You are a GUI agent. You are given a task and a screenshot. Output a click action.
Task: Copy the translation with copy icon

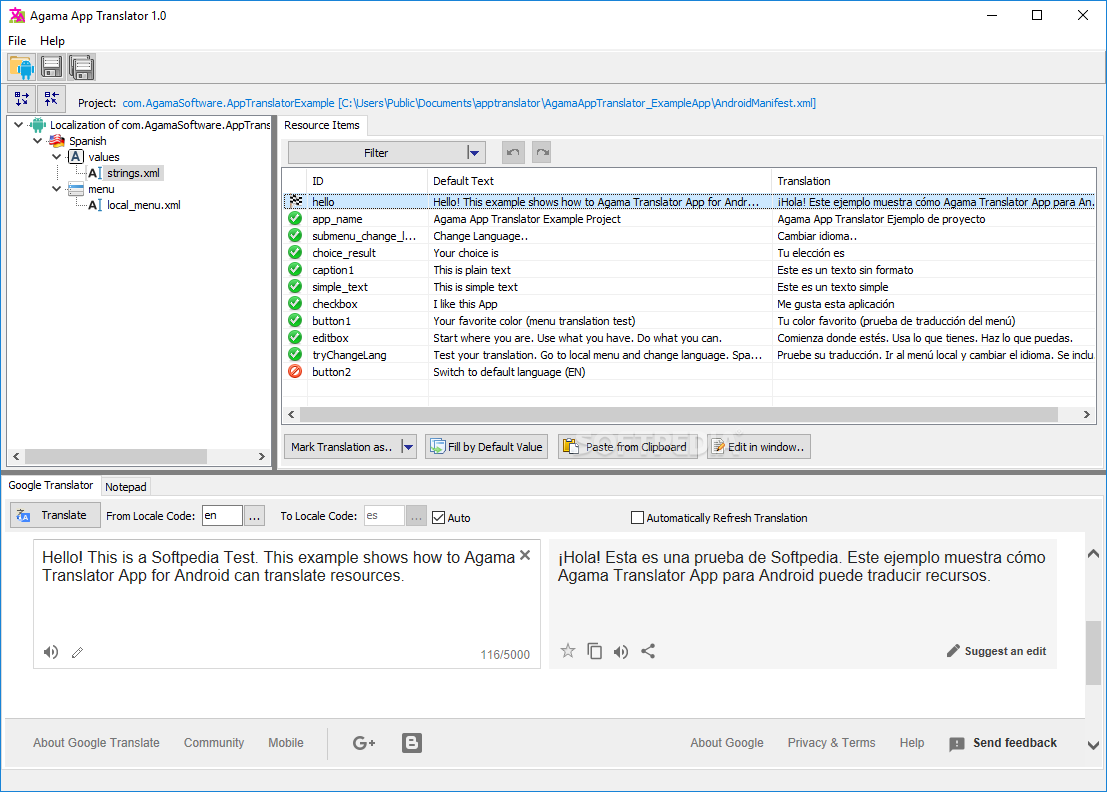(x=594, y=651)
